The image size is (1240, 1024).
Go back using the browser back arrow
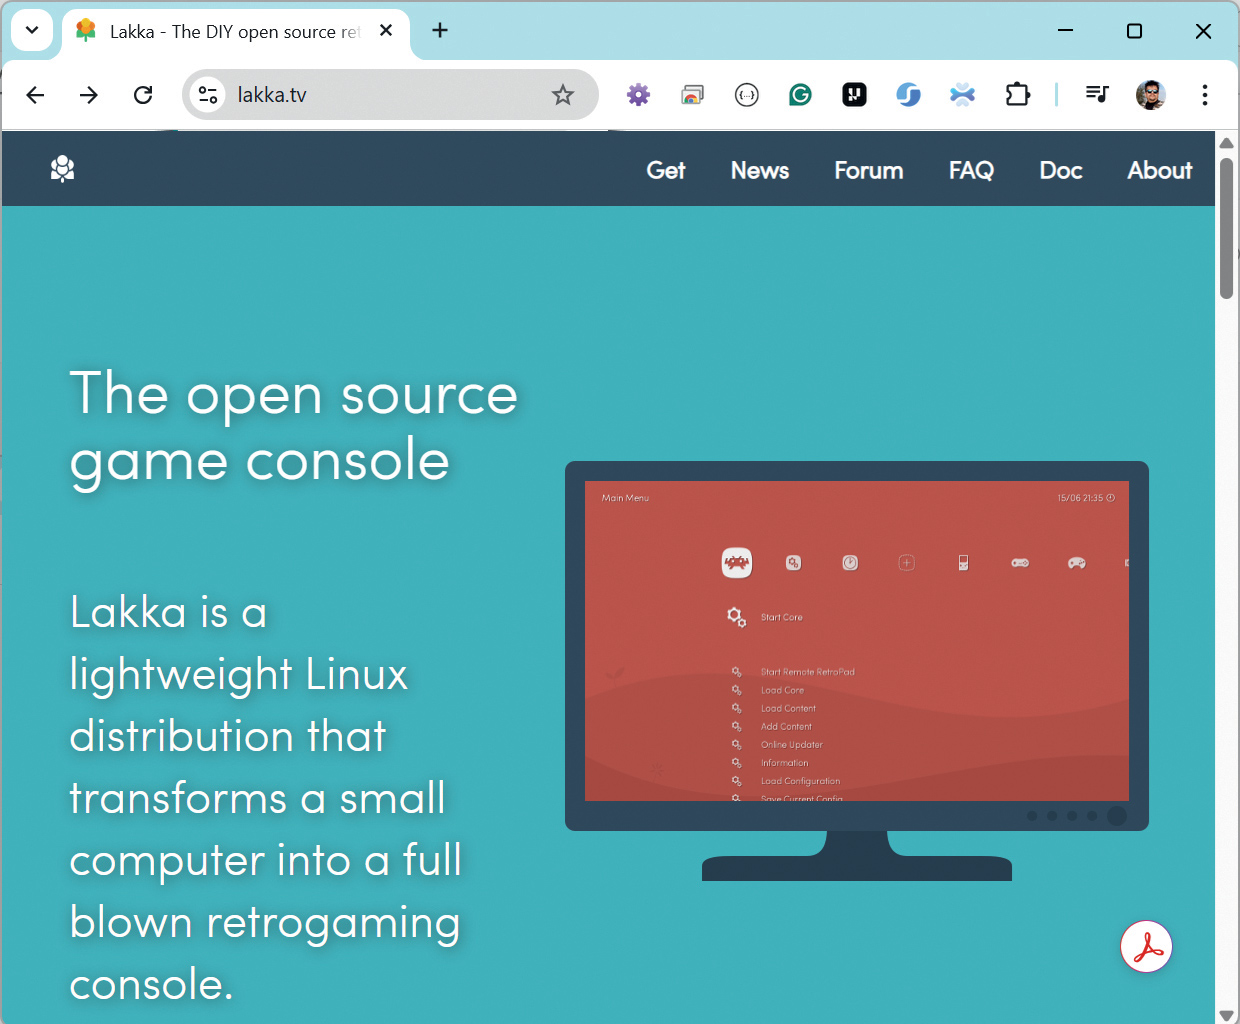(36, 95)
